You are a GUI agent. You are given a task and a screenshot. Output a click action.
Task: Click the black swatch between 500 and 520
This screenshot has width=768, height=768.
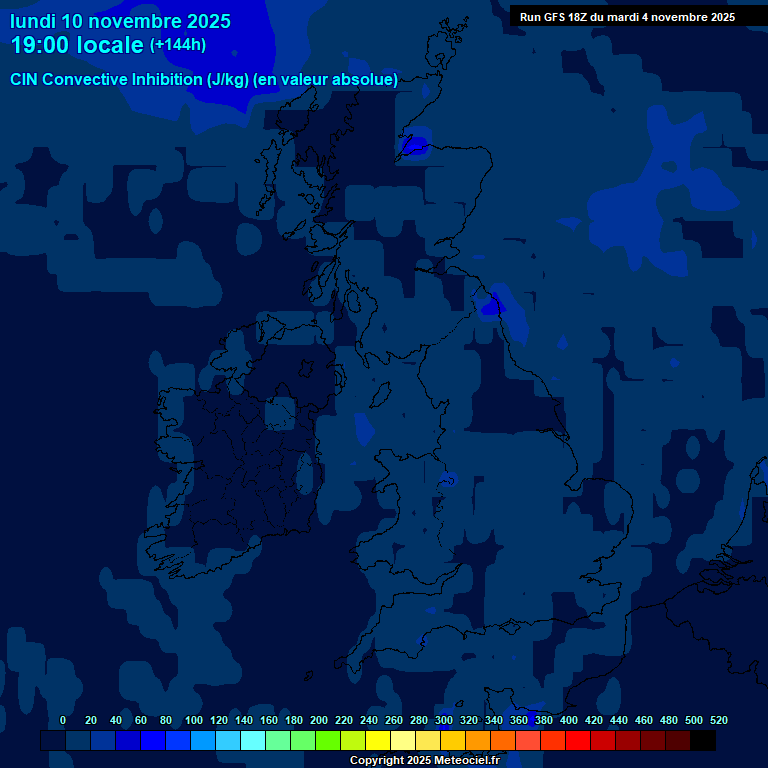coord(702,740)
